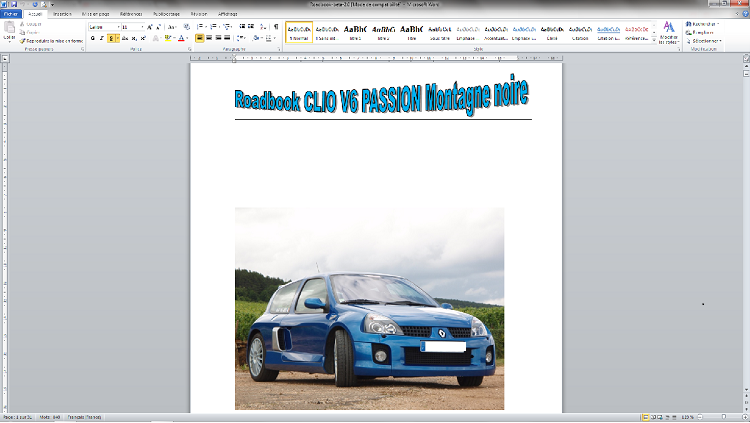Apply the Normal style
Viewport: 750px width, 423px height.
coord(299,32)
